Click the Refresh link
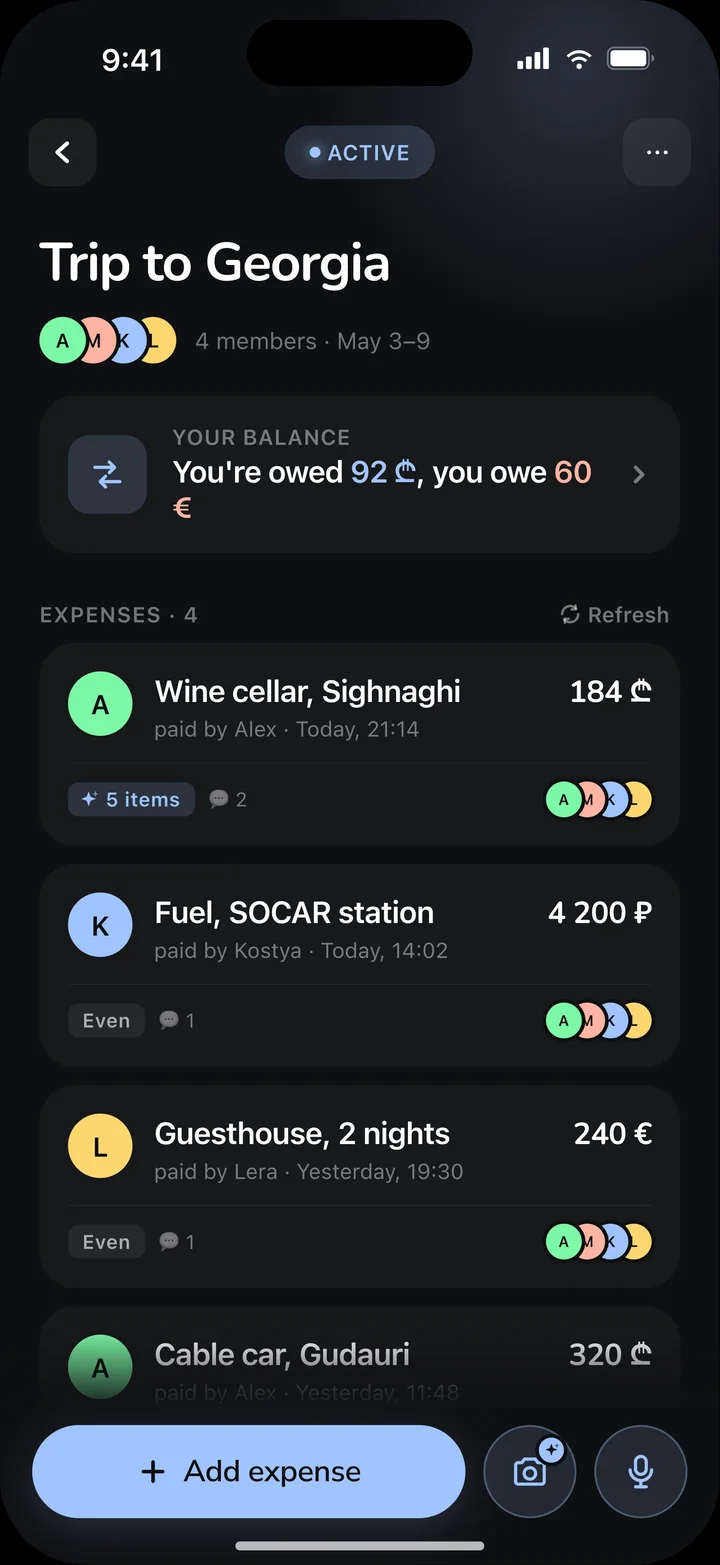Viewport: 720px width, 1565px height. click(615, 614)
